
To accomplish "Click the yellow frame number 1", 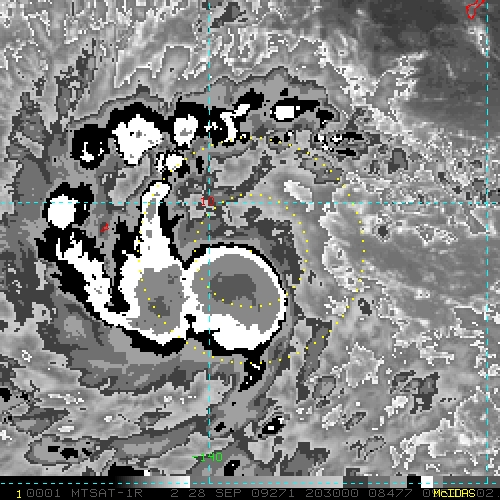I will pyautogui.click(x=19, y=494).
